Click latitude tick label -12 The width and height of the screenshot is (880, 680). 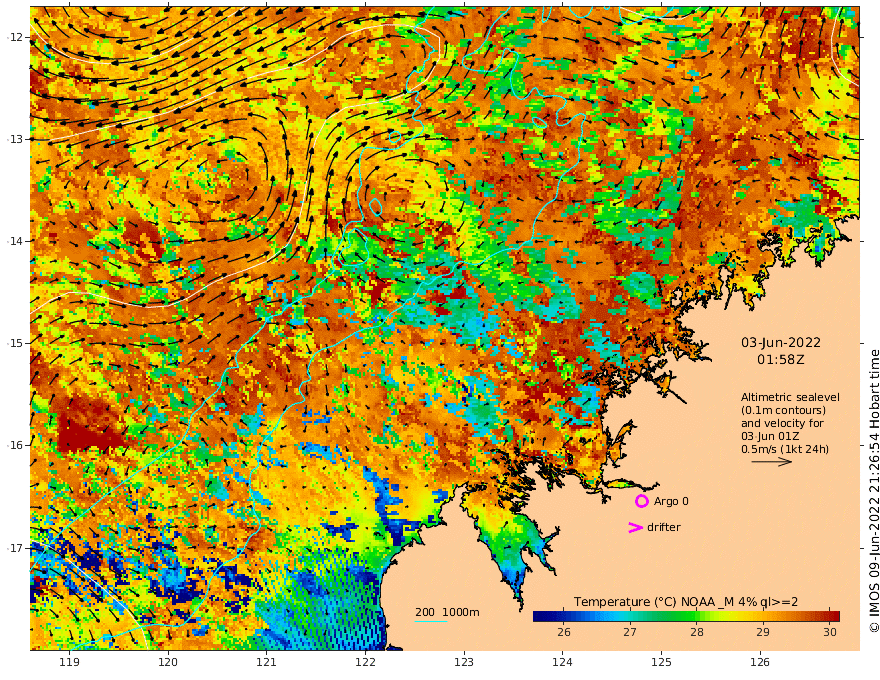pos(14,37)
